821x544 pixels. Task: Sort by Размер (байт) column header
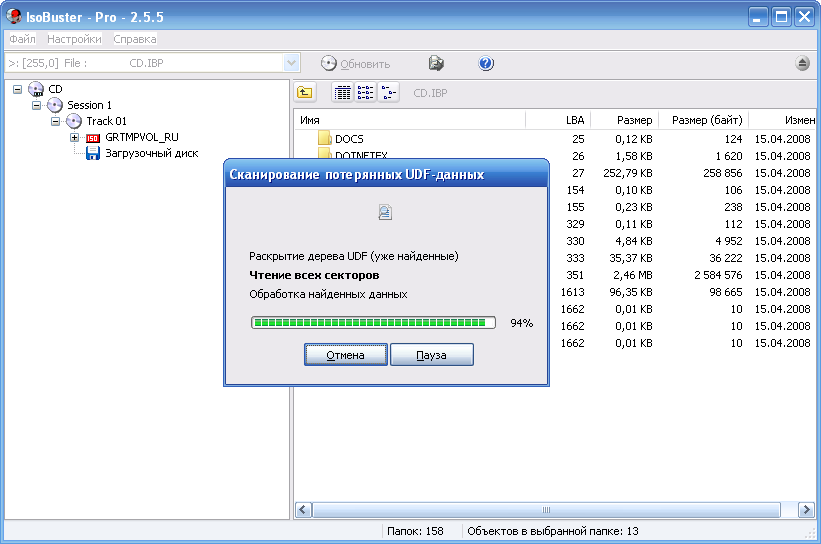[x=704, y=120]
